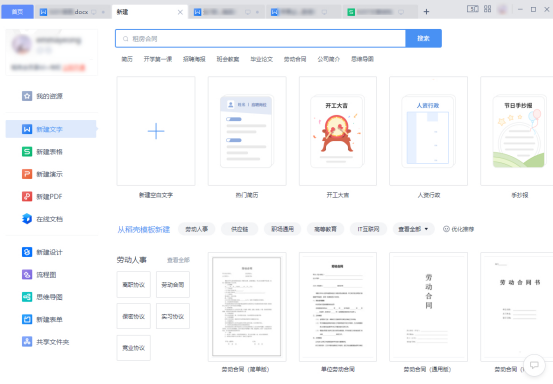Image resolution: width=553 pixels, height=384 pixels.
Task: Click 离职协议 tag button
Action: [x=134, y=284]
